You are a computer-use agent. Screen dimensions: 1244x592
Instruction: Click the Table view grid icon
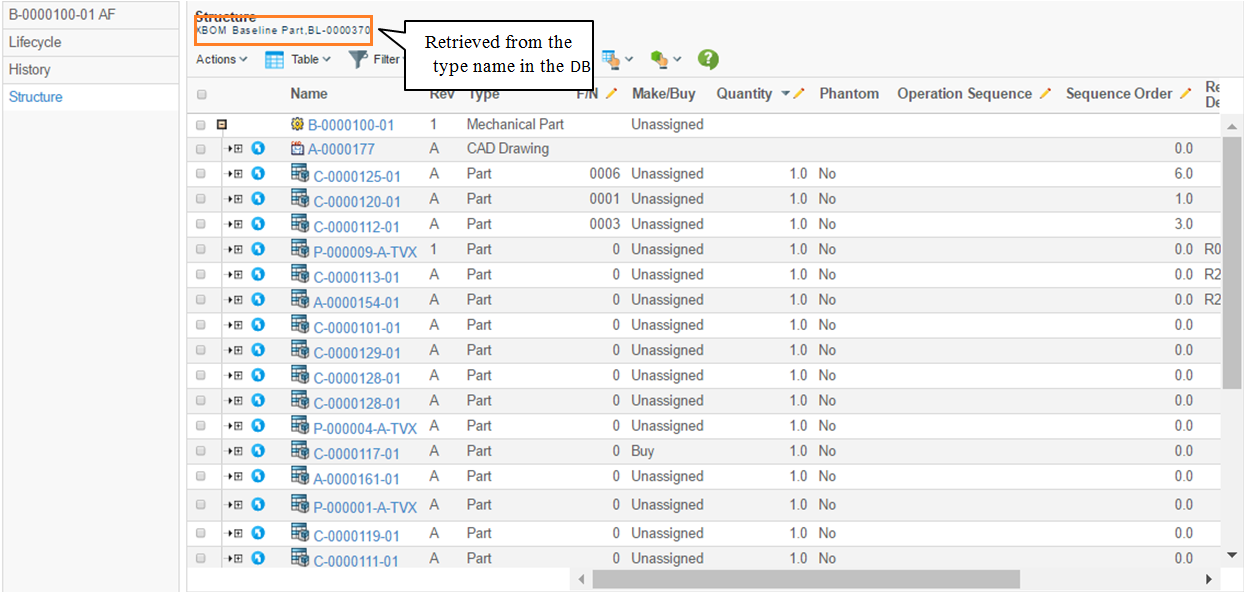tap(274, 60)
